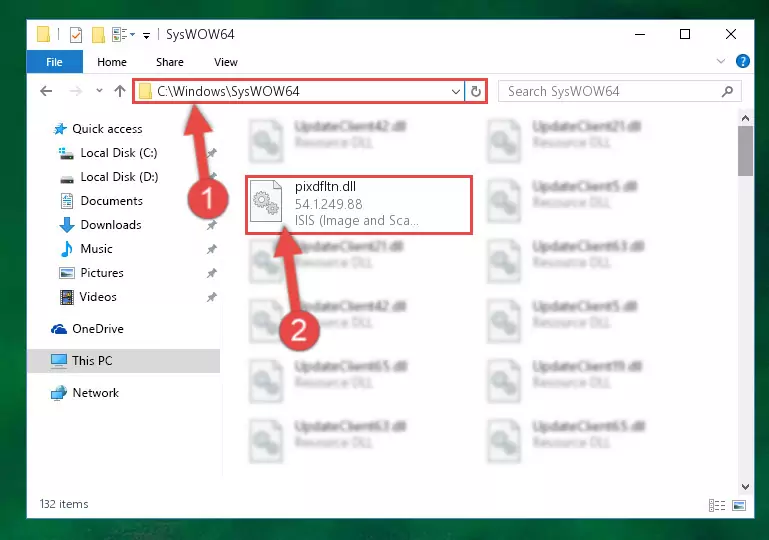Viewport: 769px width, 540px height.
Task: Click the search magnifier icon
Action: pos(727,91)
